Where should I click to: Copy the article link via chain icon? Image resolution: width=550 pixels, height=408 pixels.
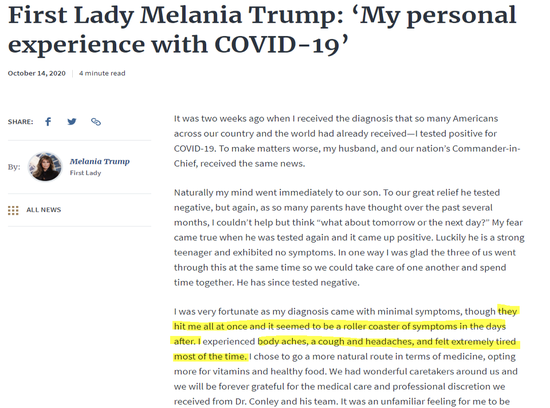tap(96, 122)
